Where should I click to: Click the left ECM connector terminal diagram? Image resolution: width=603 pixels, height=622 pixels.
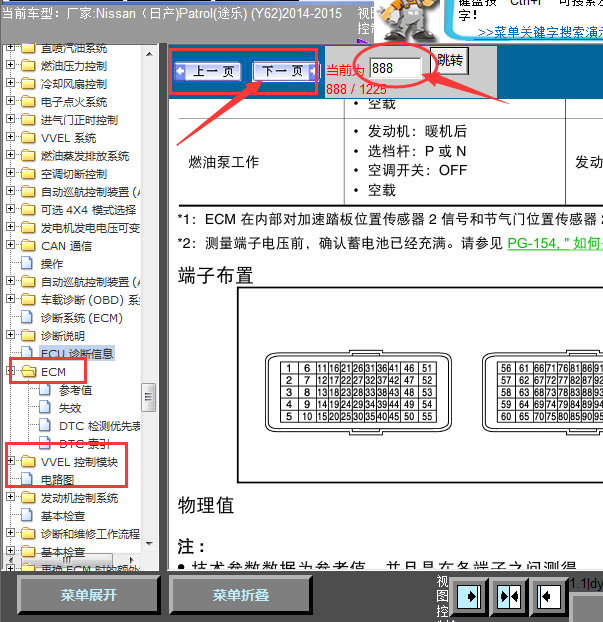point(358,392)
